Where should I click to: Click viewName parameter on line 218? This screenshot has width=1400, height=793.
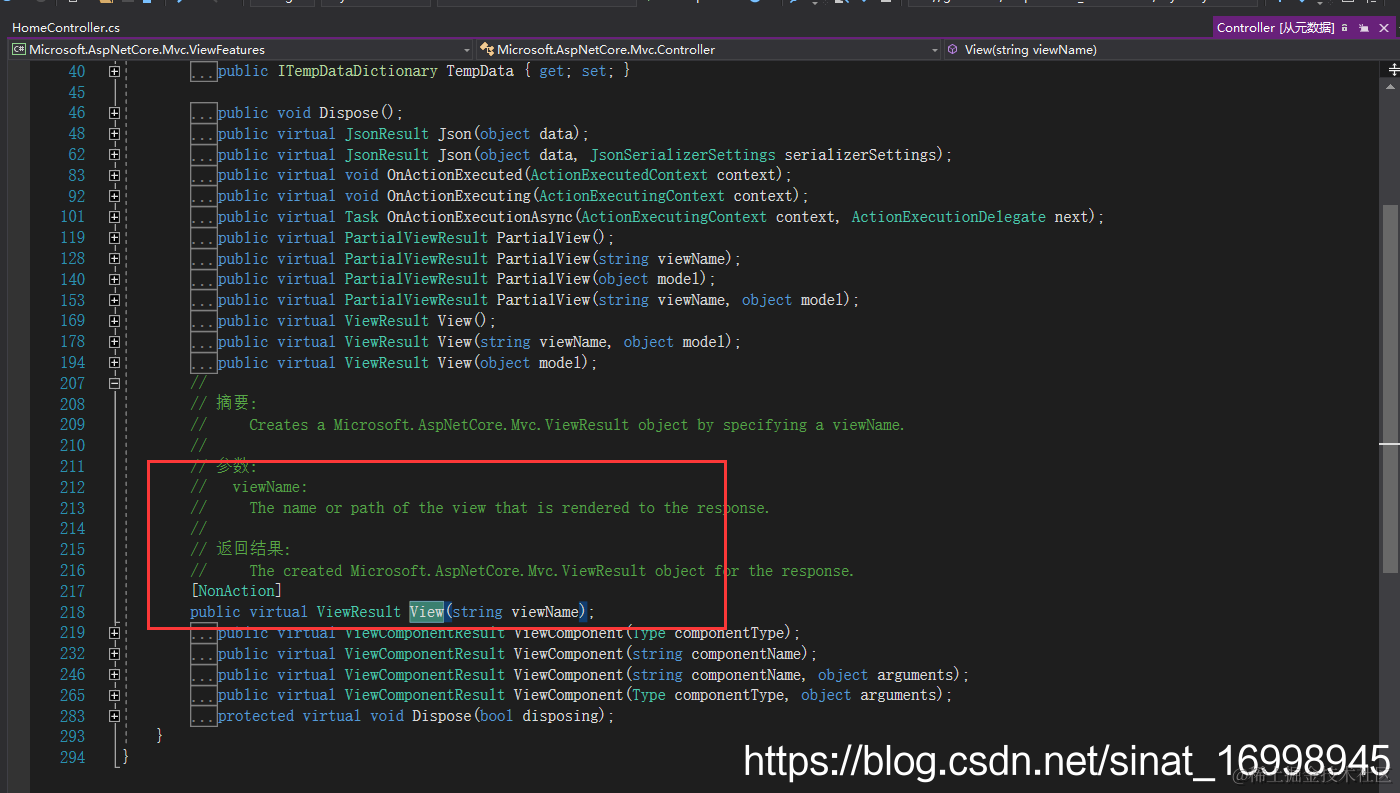click(x=545, y=612)
